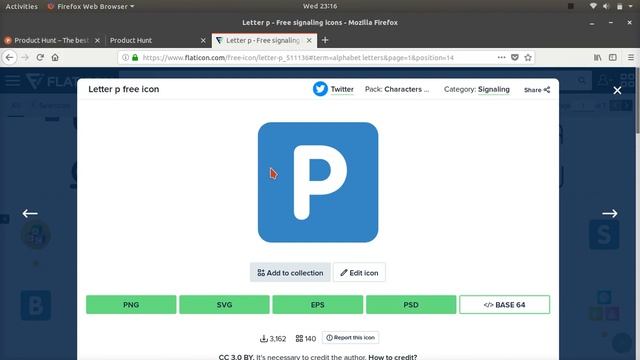Go to the Firefox home page

point(55,58)
